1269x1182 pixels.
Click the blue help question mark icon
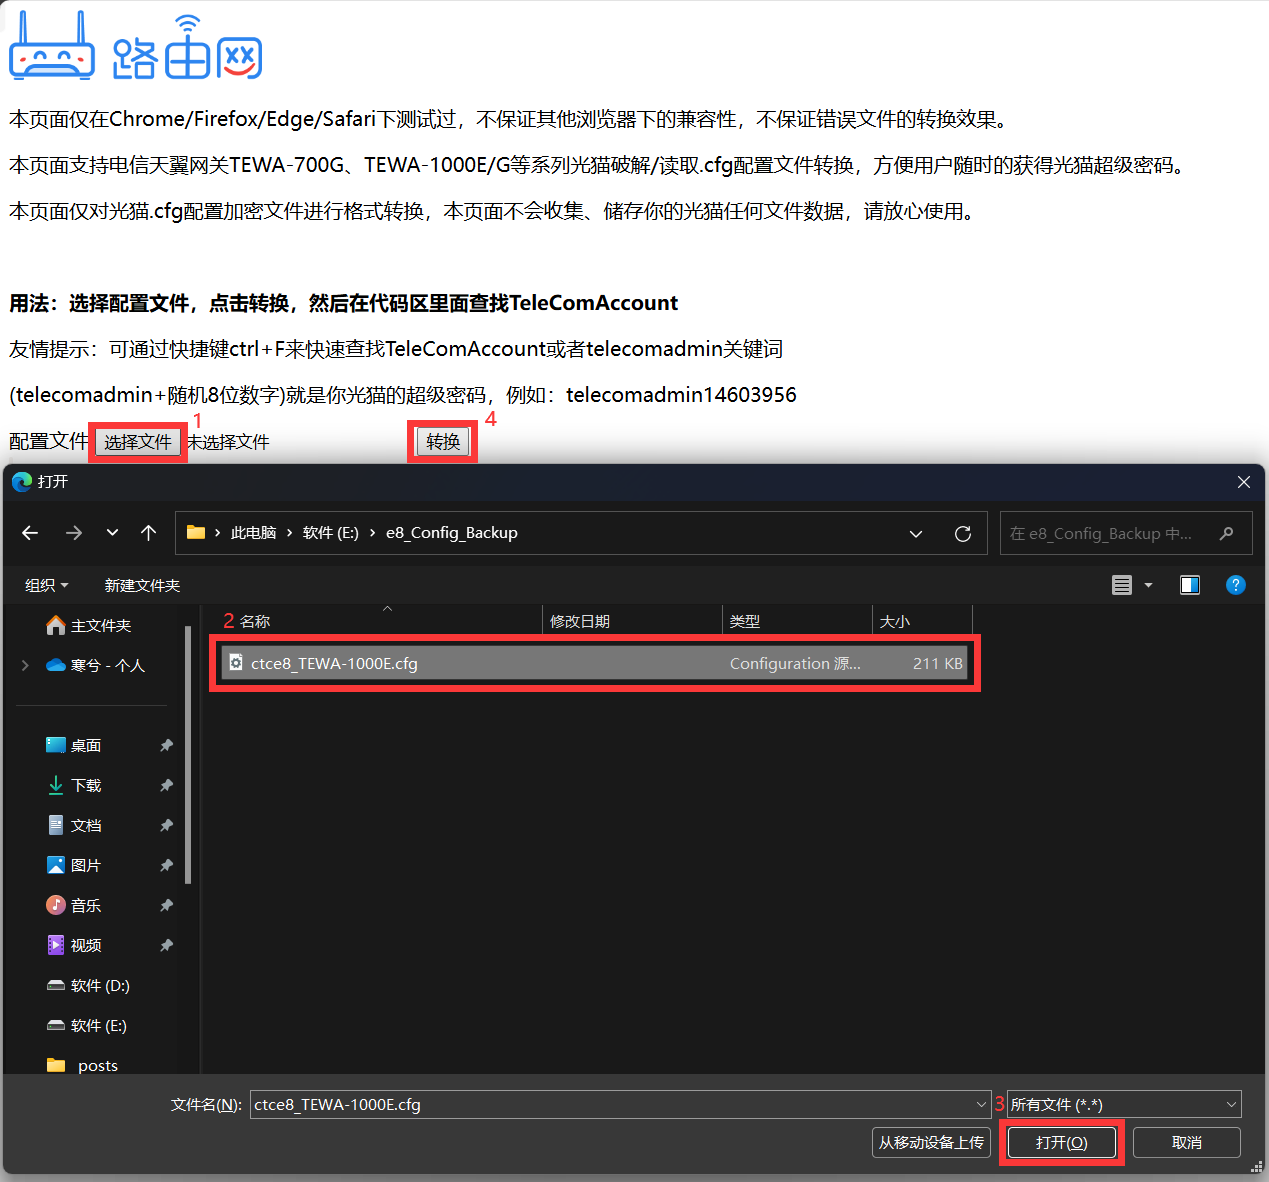click(1236, 585)
